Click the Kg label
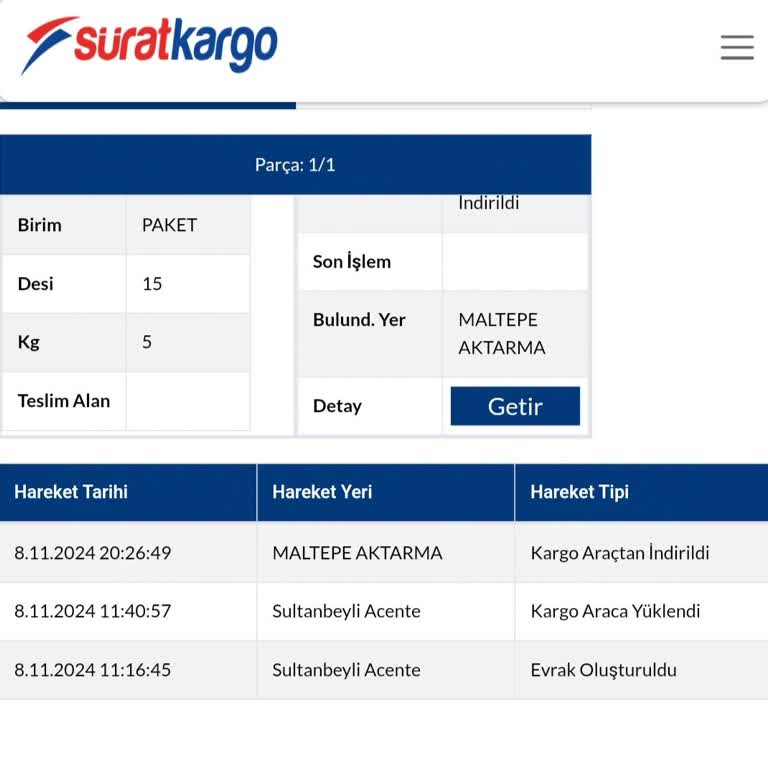 point(28,342)
